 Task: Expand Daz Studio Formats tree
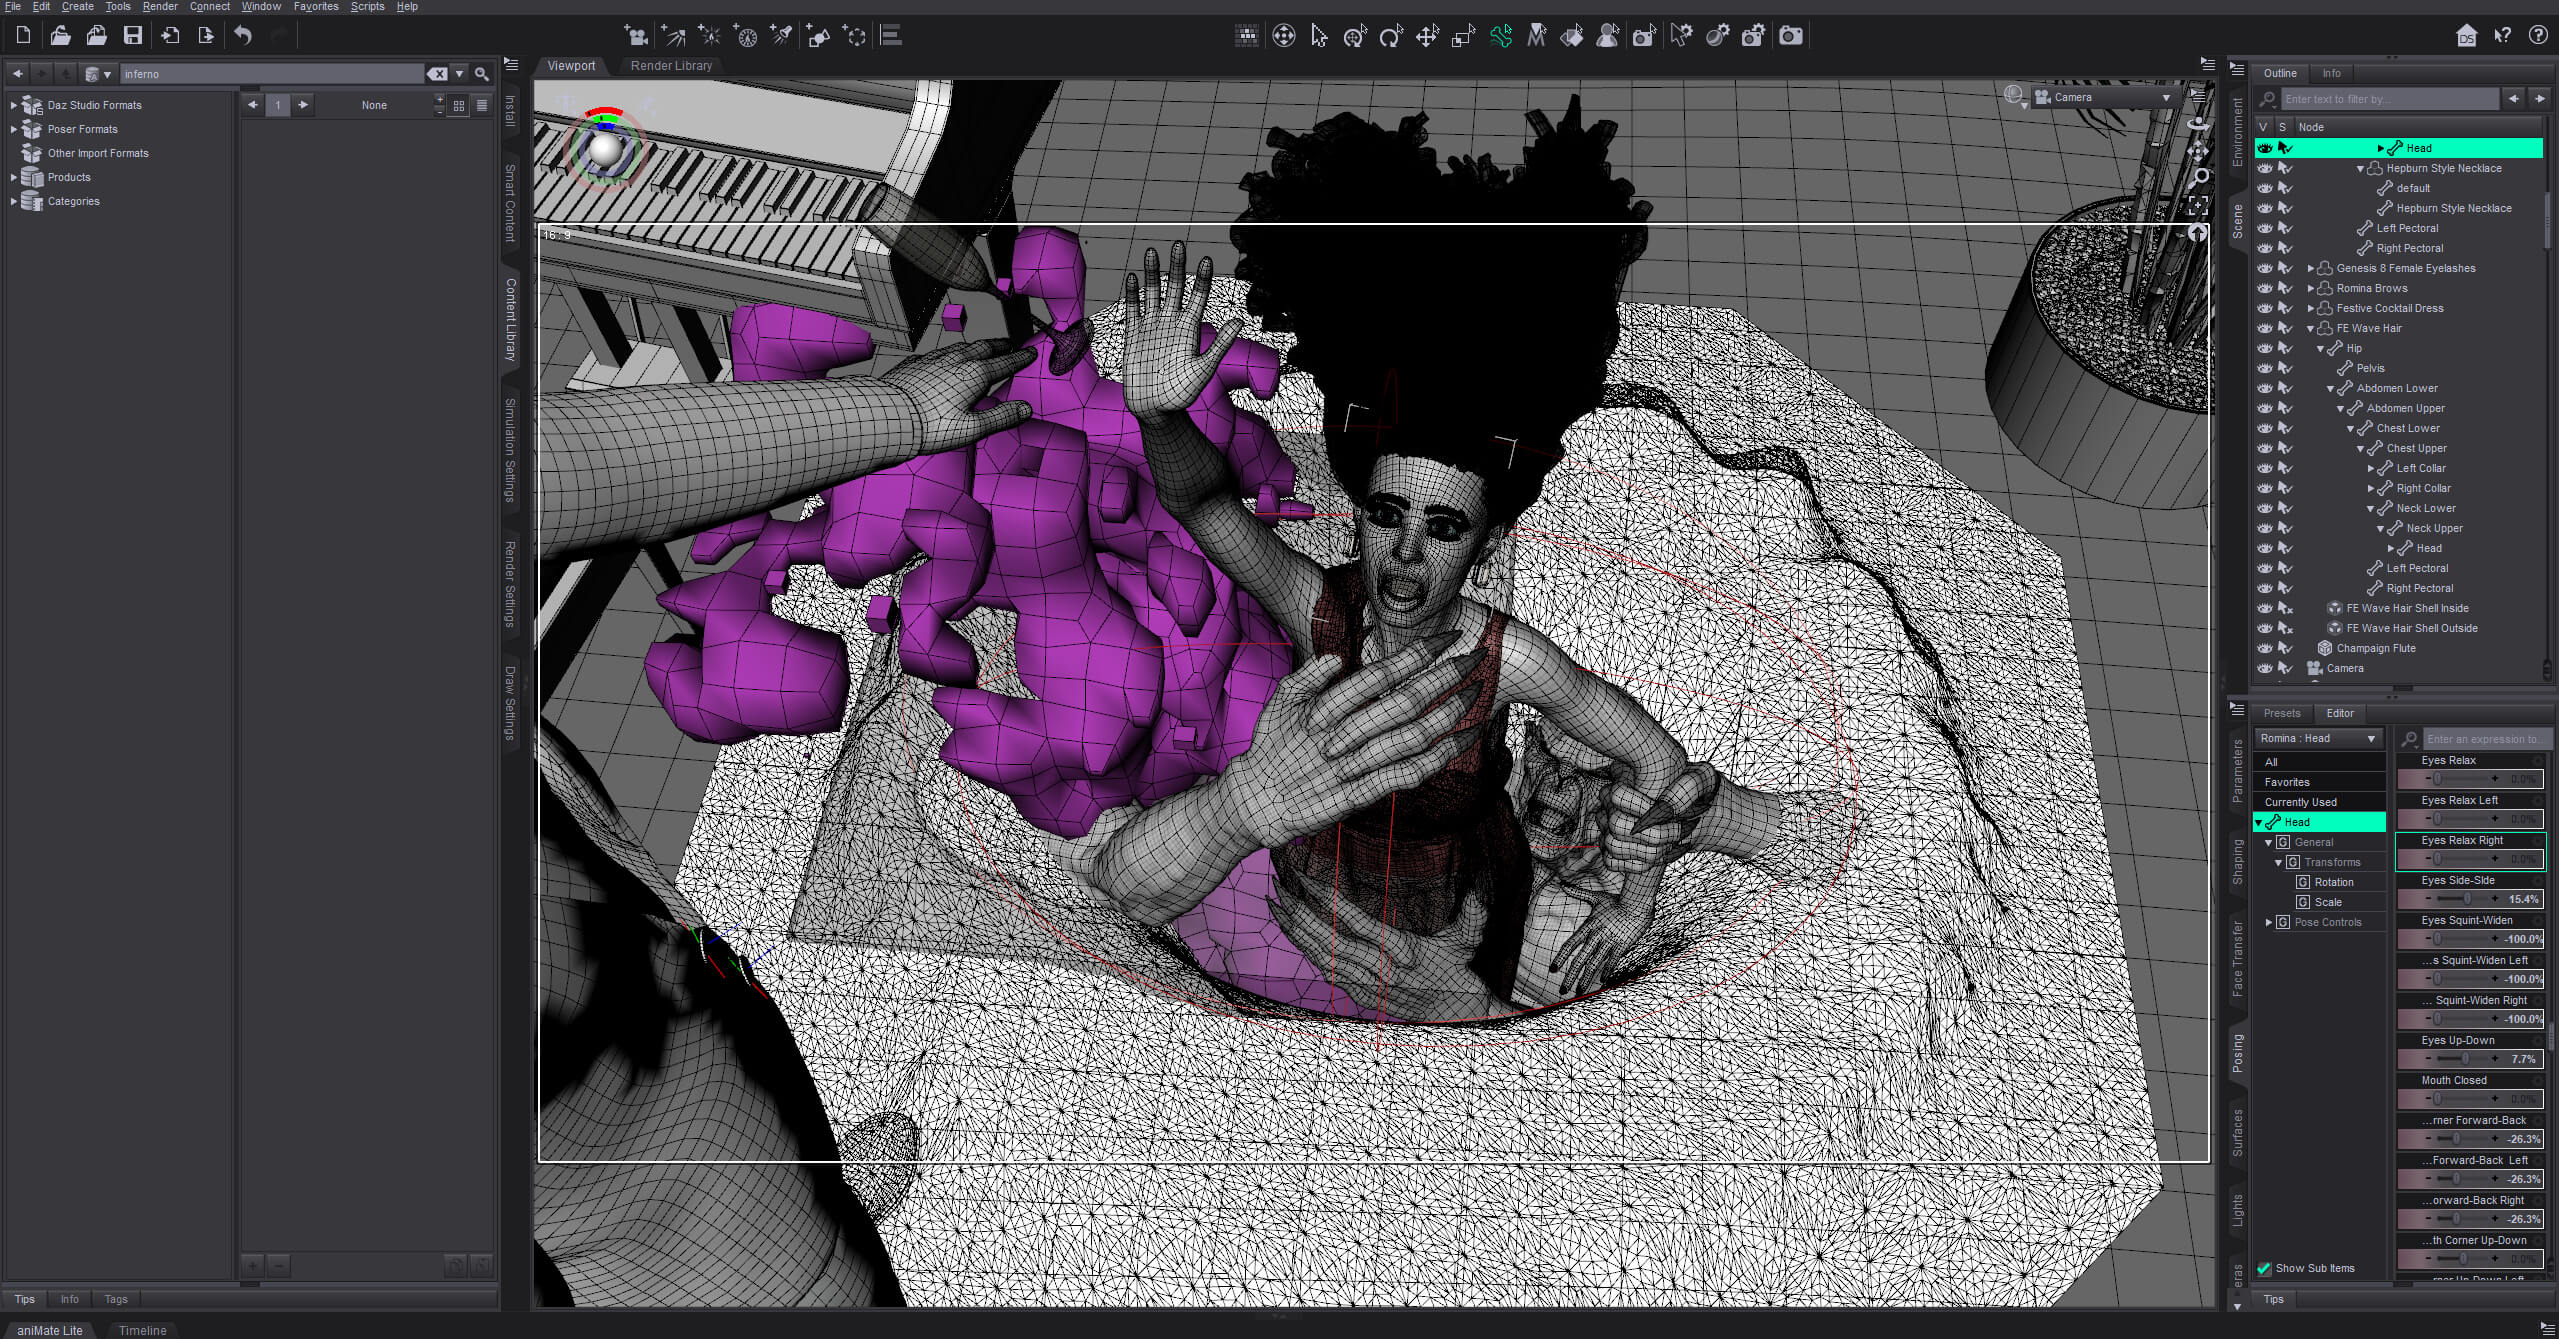pos(13,105)
